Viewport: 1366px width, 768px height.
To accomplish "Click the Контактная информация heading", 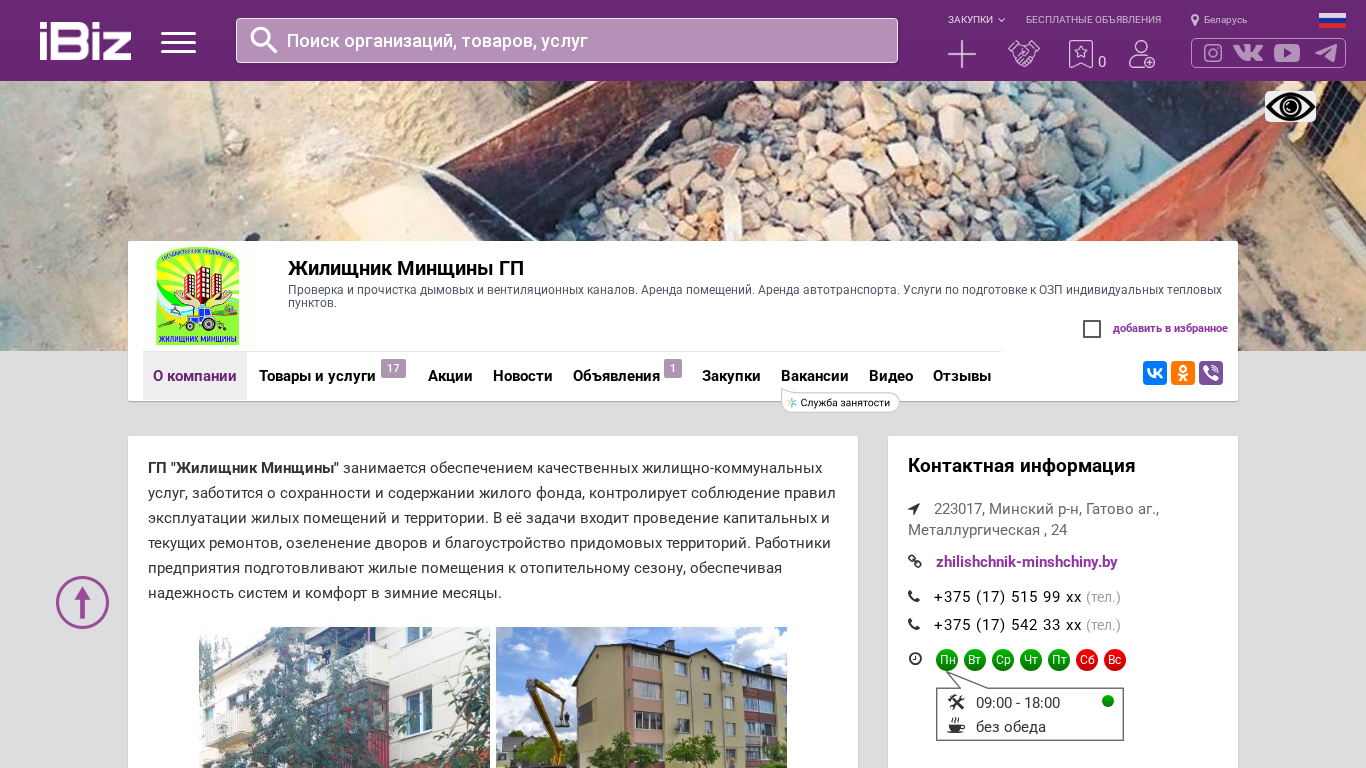I will (x=1021, y=466).
